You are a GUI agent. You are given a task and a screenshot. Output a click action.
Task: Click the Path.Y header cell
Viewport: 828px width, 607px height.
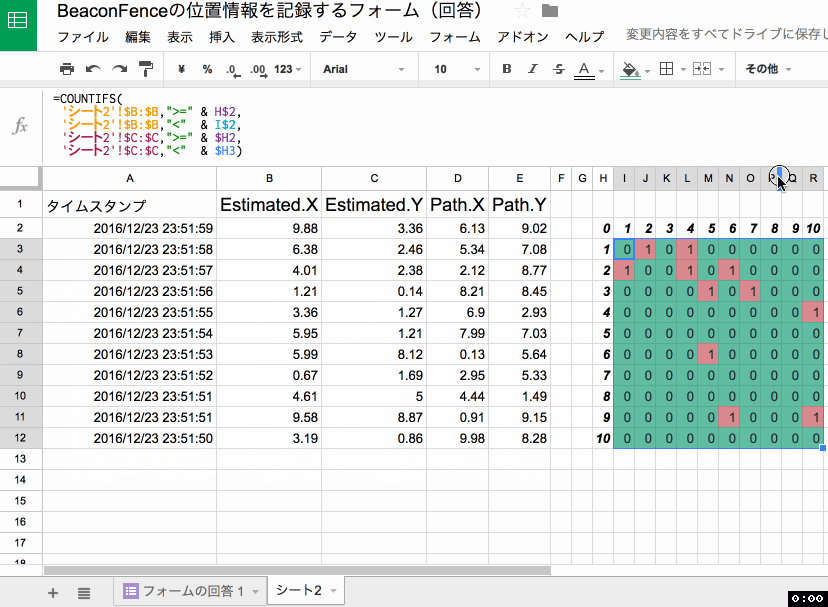pyautogui.click(x=520, y=204)
